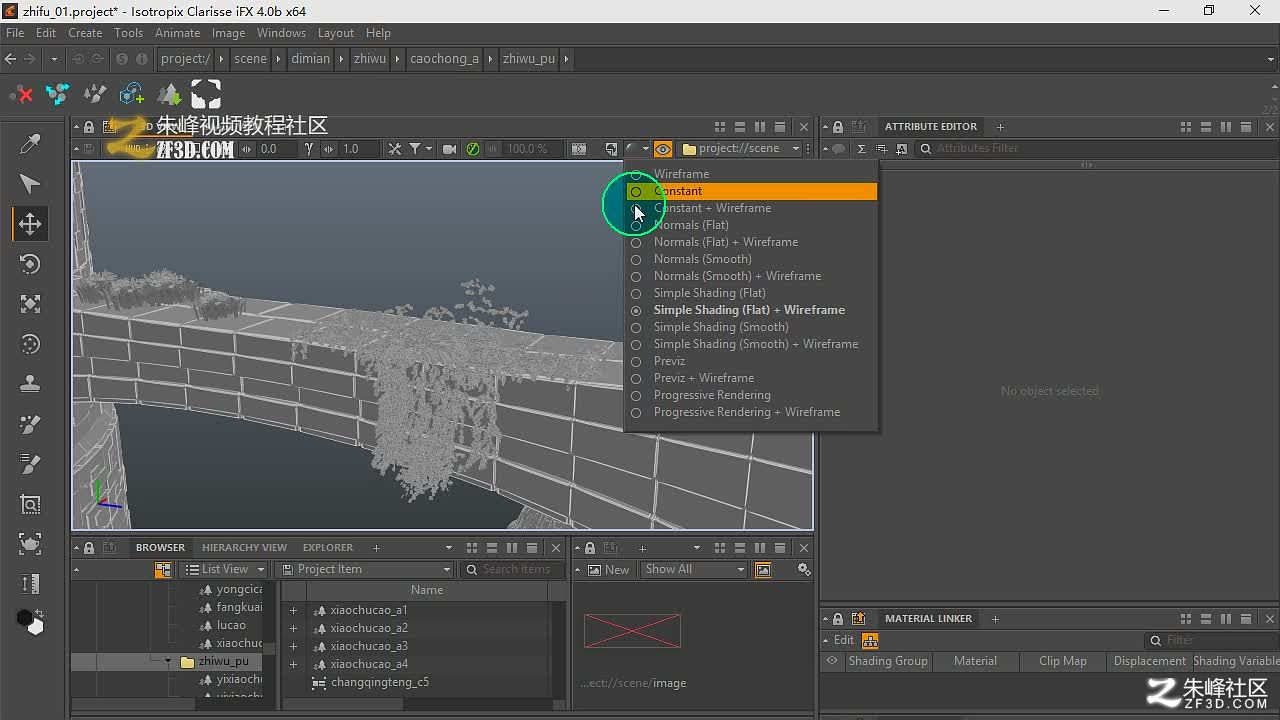Select the region zoom tool
1280x720 pixels.
pos(30,504)
